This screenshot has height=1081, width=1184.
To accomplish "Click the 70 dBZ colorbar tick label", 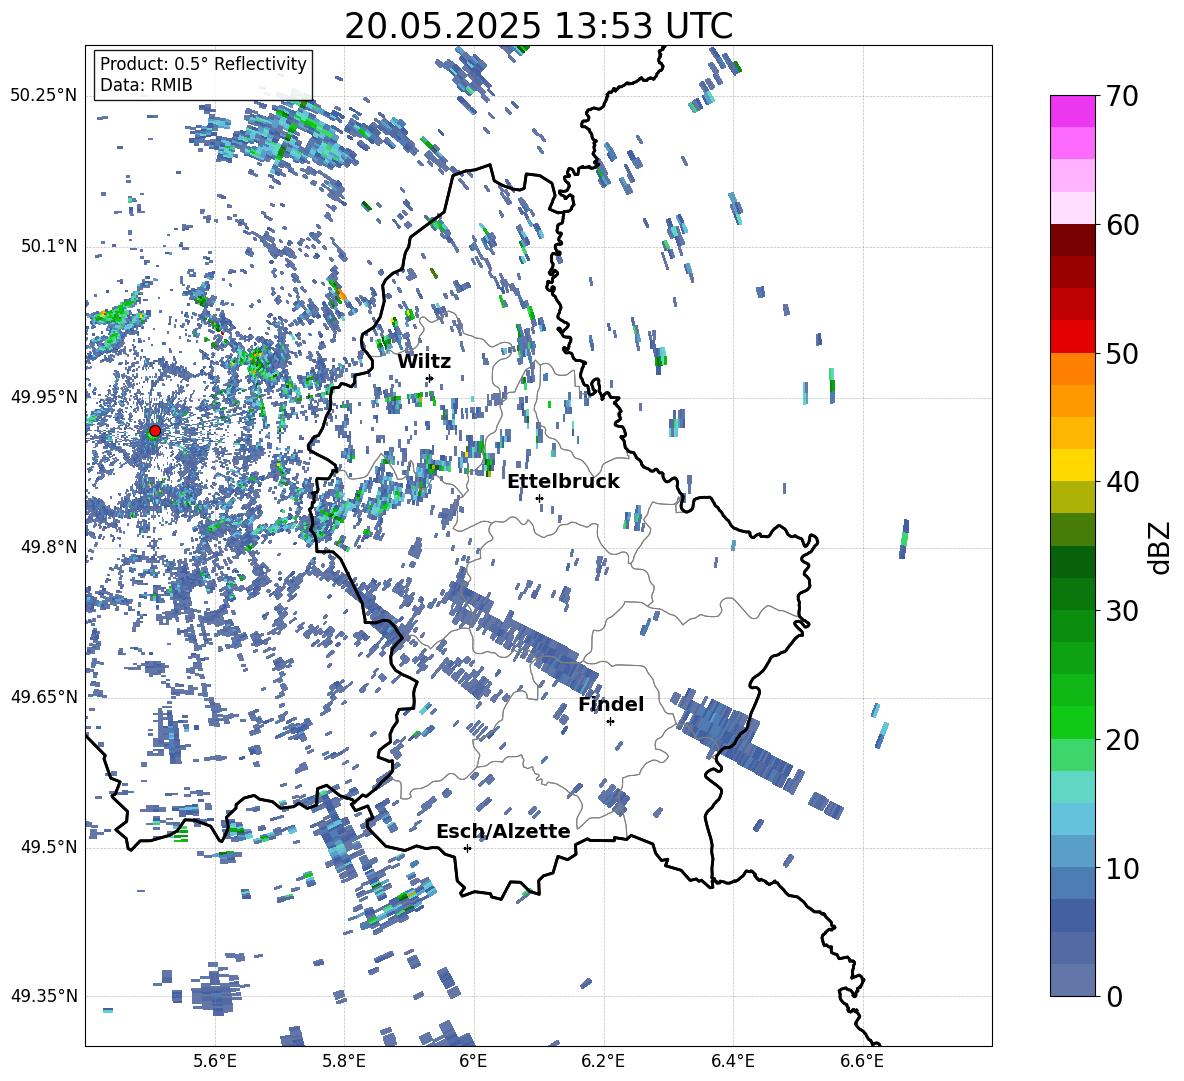I will (x=1121, y=96).
